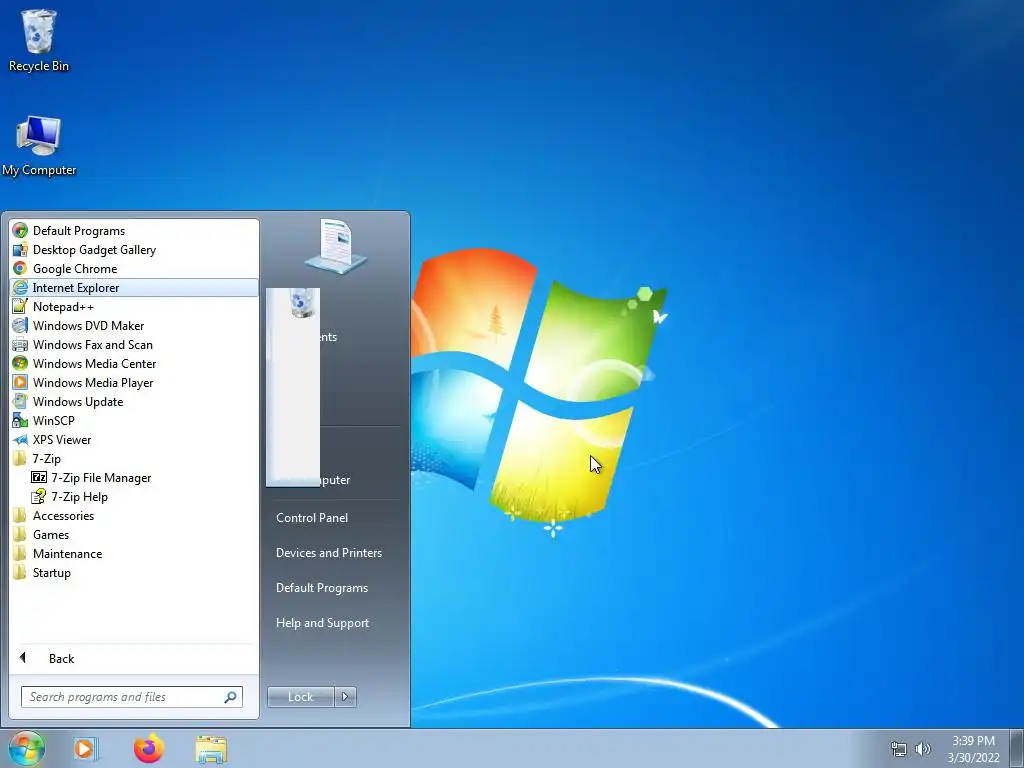Image resolution: width=1024 pixels, height=768 pixels.
Task: Click the 7-Zip Help icon
Action: [39, 496]
